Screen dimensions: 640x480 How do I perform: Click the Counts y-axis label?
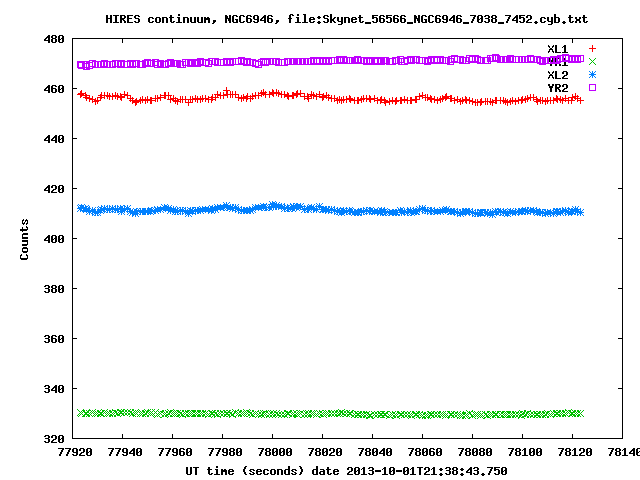click(24, 239)
